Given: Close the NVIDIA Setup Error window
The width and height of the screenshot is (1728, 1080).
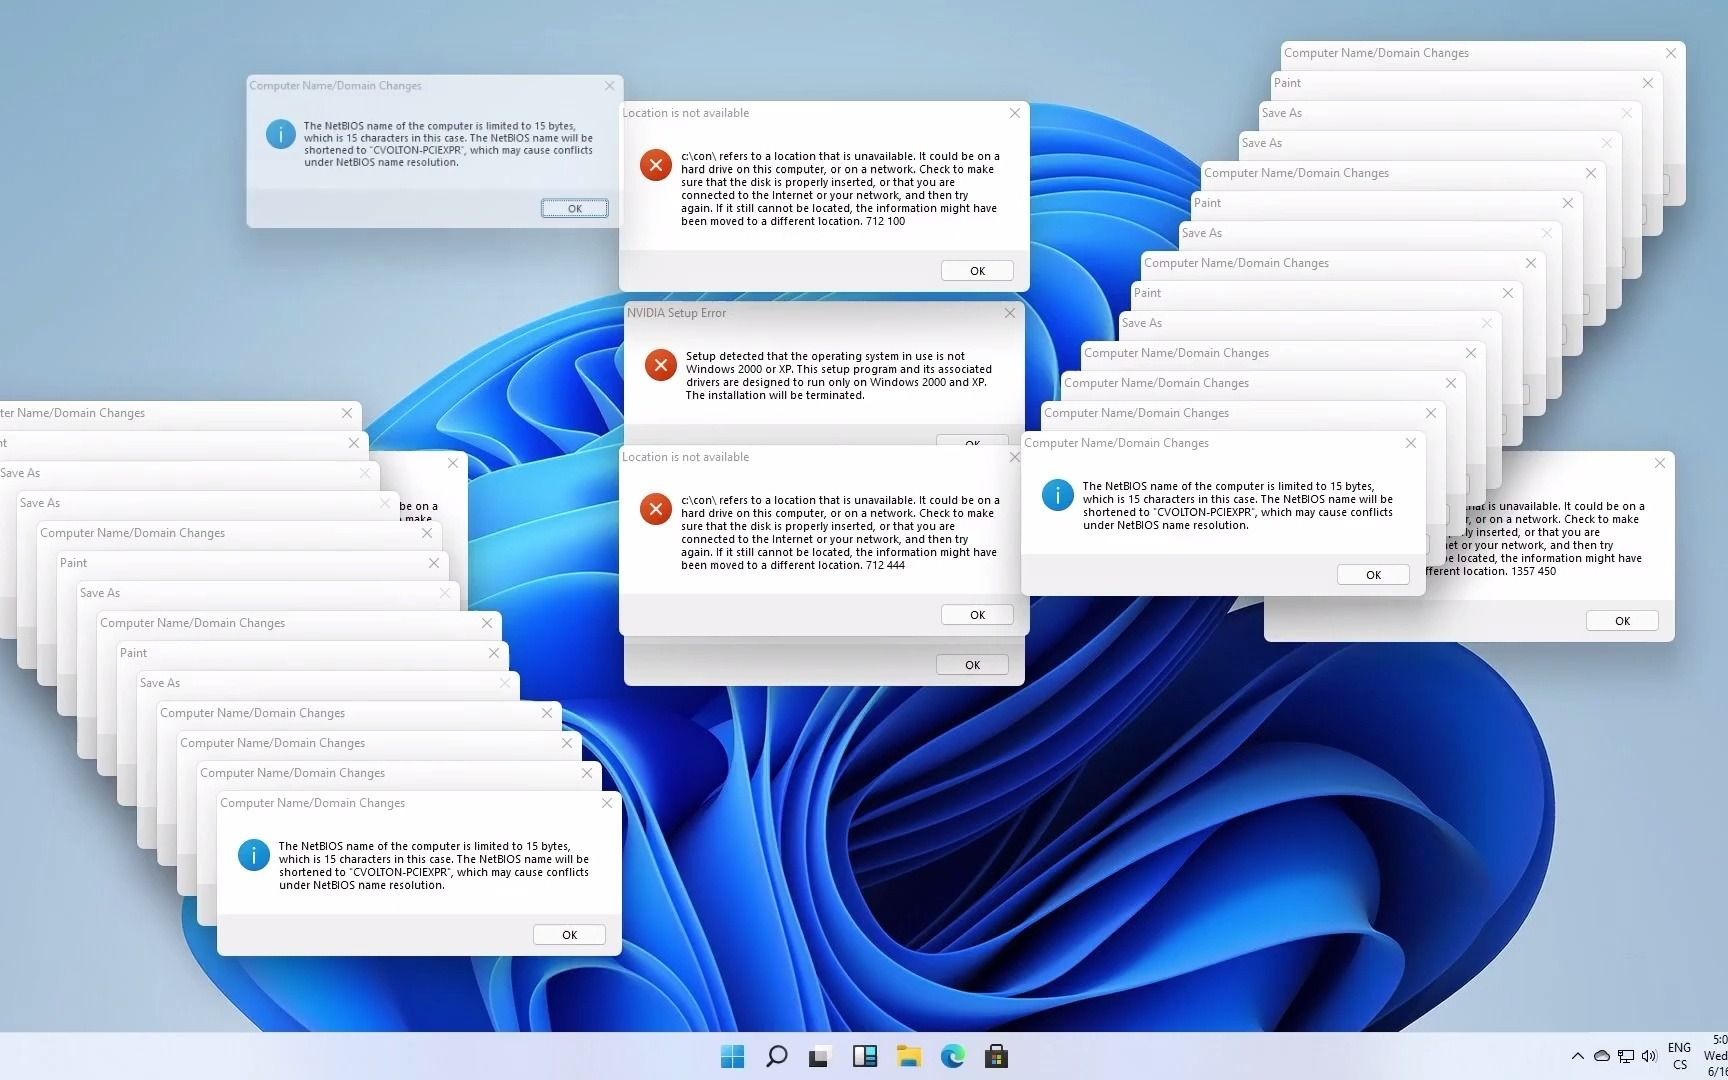Looking at the screenshot, I should (1009, 313).
